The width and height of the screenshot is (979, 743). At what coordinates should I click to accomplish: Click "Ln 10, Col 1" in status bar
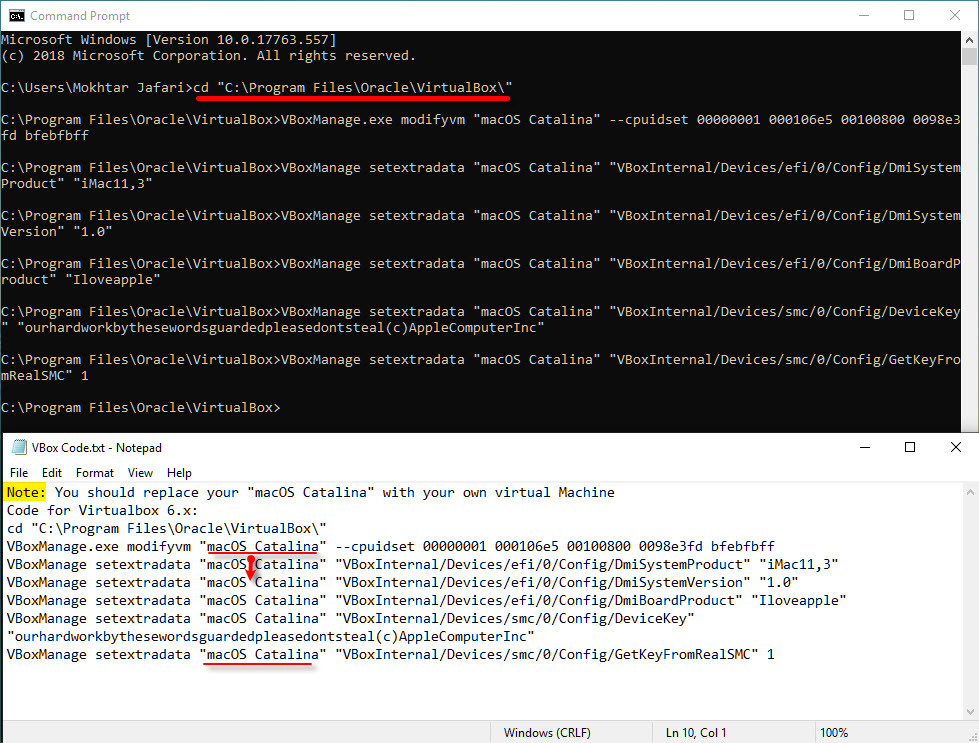pos(696,732)
